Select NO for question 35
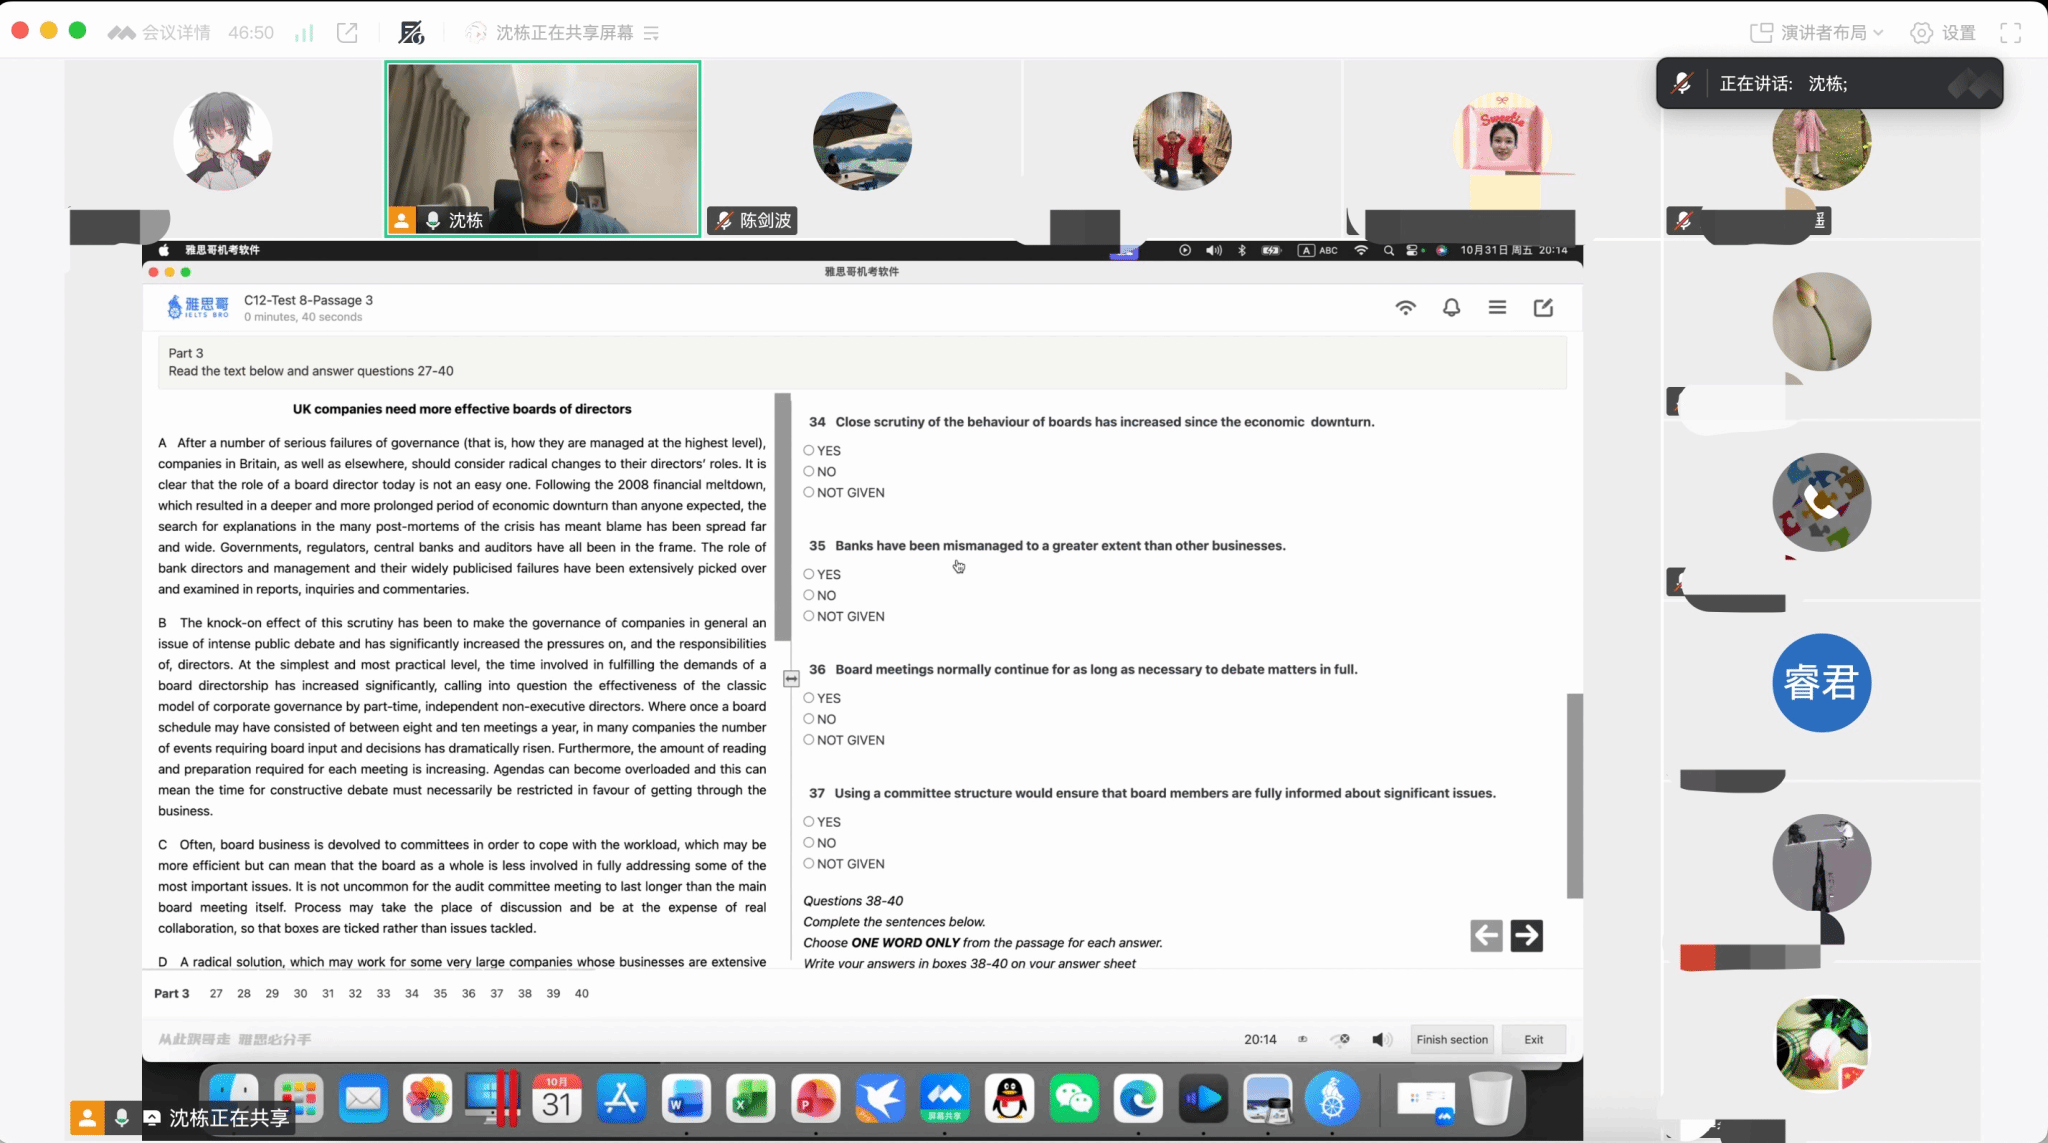The width and height of the screenshot is (2048, 1143). (809, 596)
